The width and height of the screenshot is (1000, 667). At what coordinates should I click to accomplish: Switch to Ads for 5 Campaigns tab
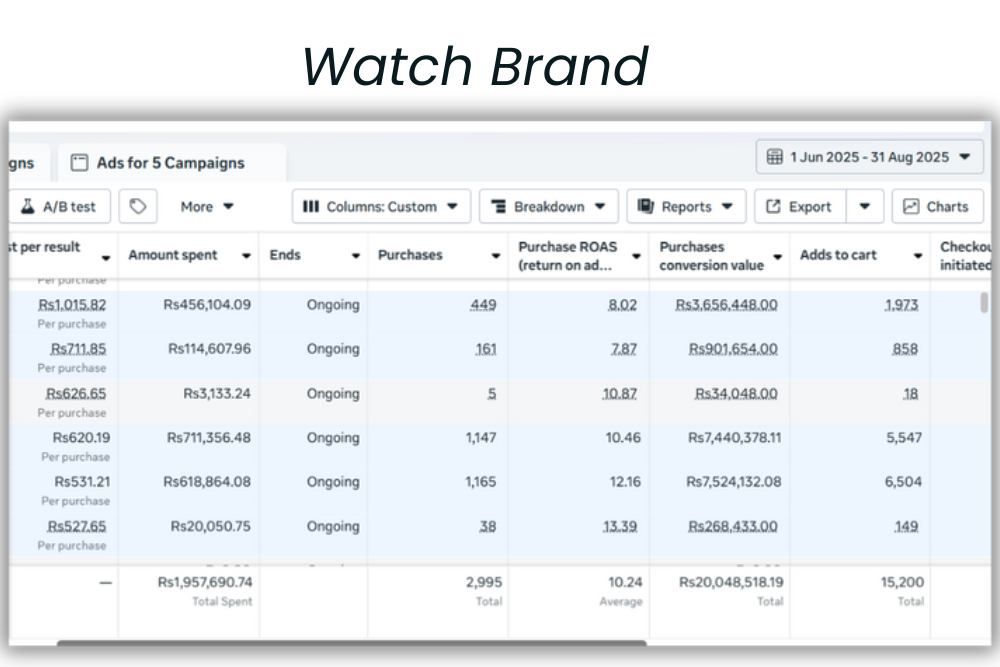(170, 163)
